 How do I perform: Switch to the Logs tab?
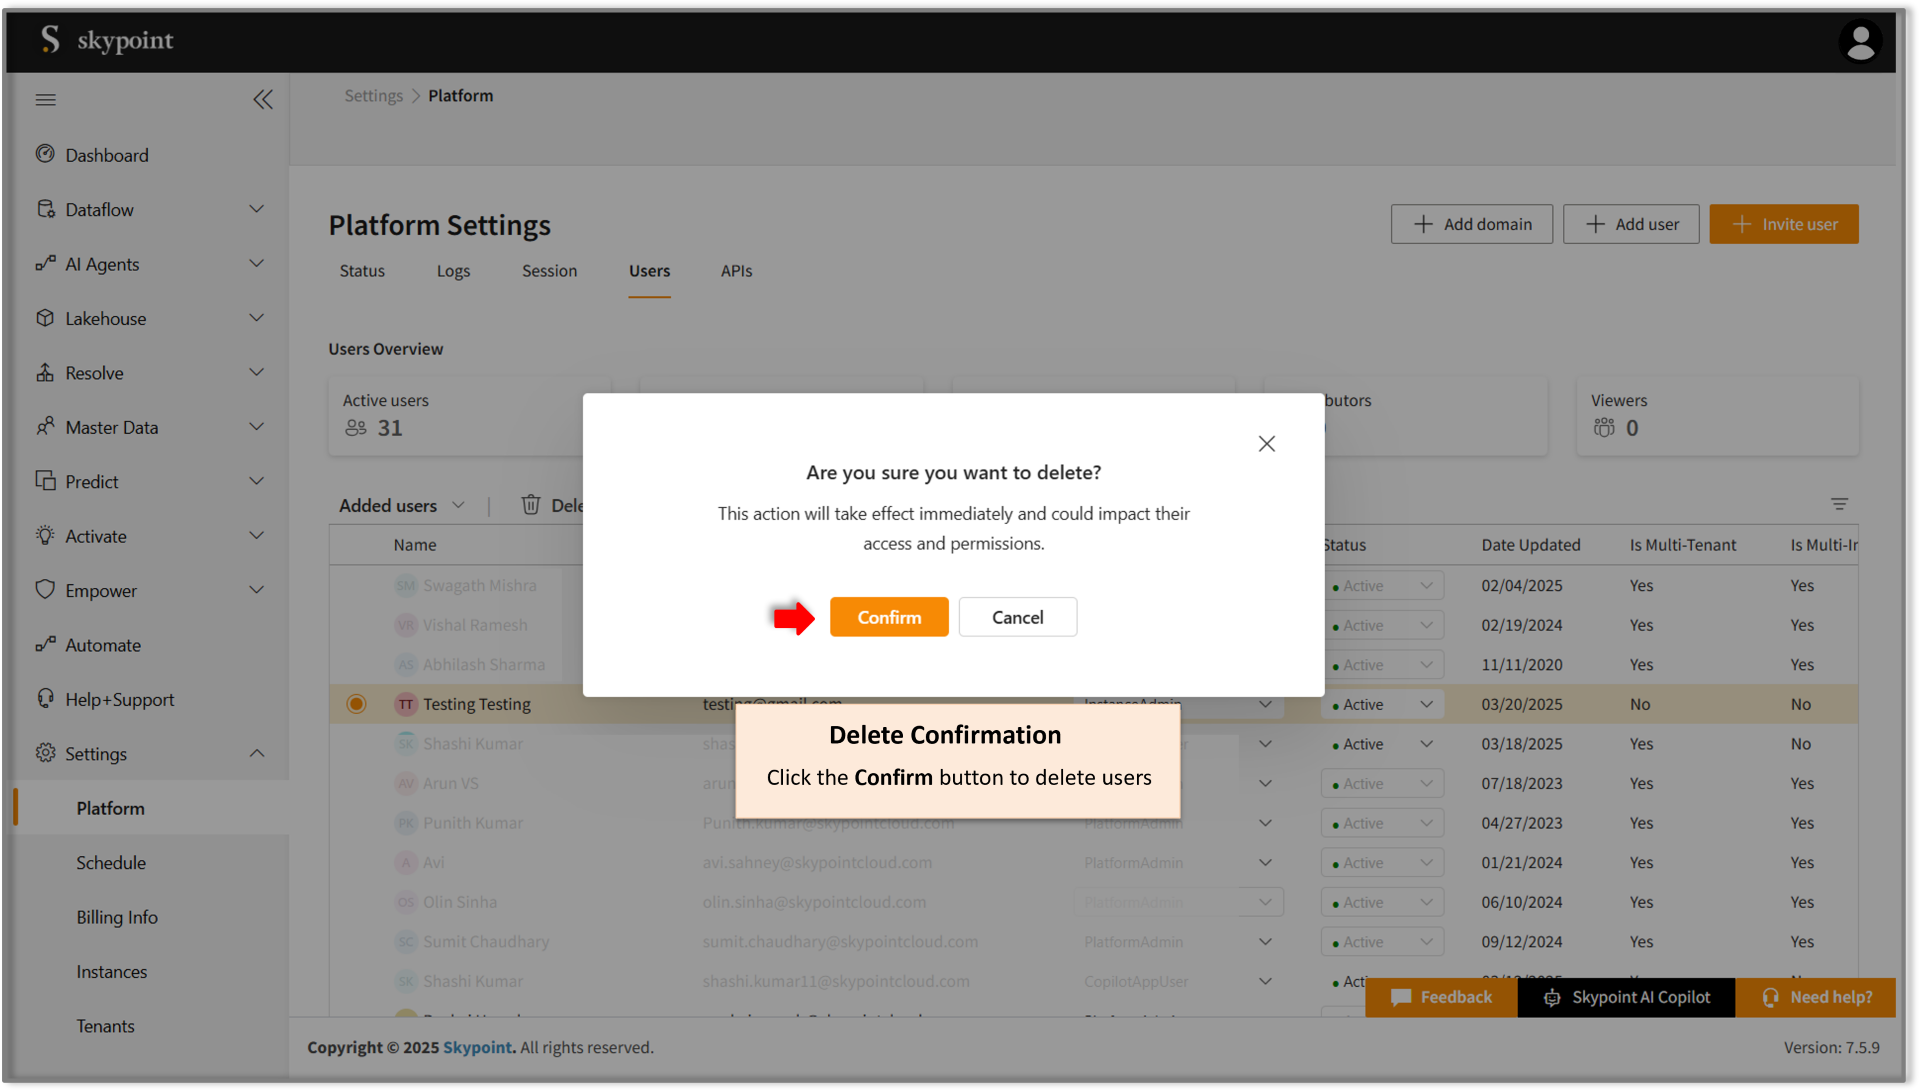pyautogui.click(x=453, y=271)
